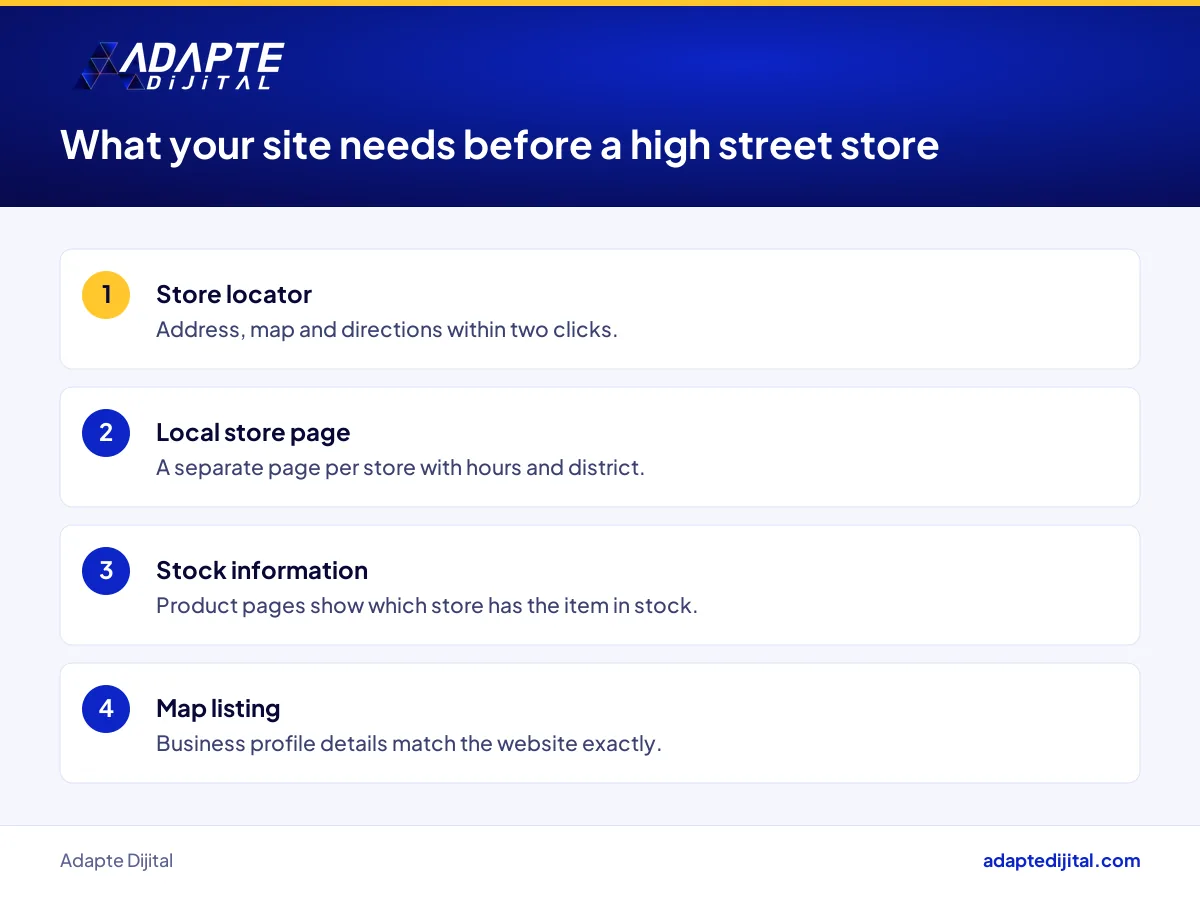Select the headline 'What your site needs before a high street store'
Viewport: 1200px width, 911px height.
click(500, 145)
